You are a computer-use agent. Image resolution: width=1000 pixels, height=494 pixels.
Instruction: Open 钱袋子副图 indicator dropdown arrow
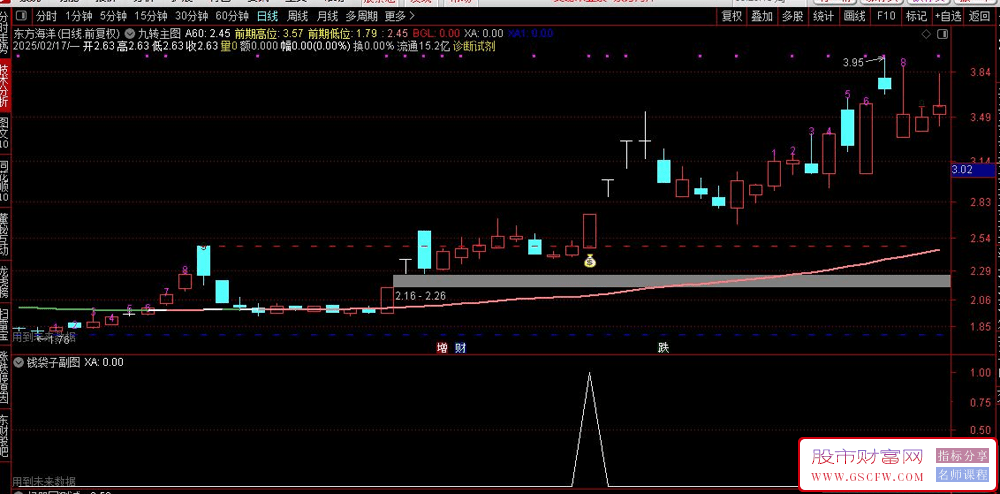(20, 362)
